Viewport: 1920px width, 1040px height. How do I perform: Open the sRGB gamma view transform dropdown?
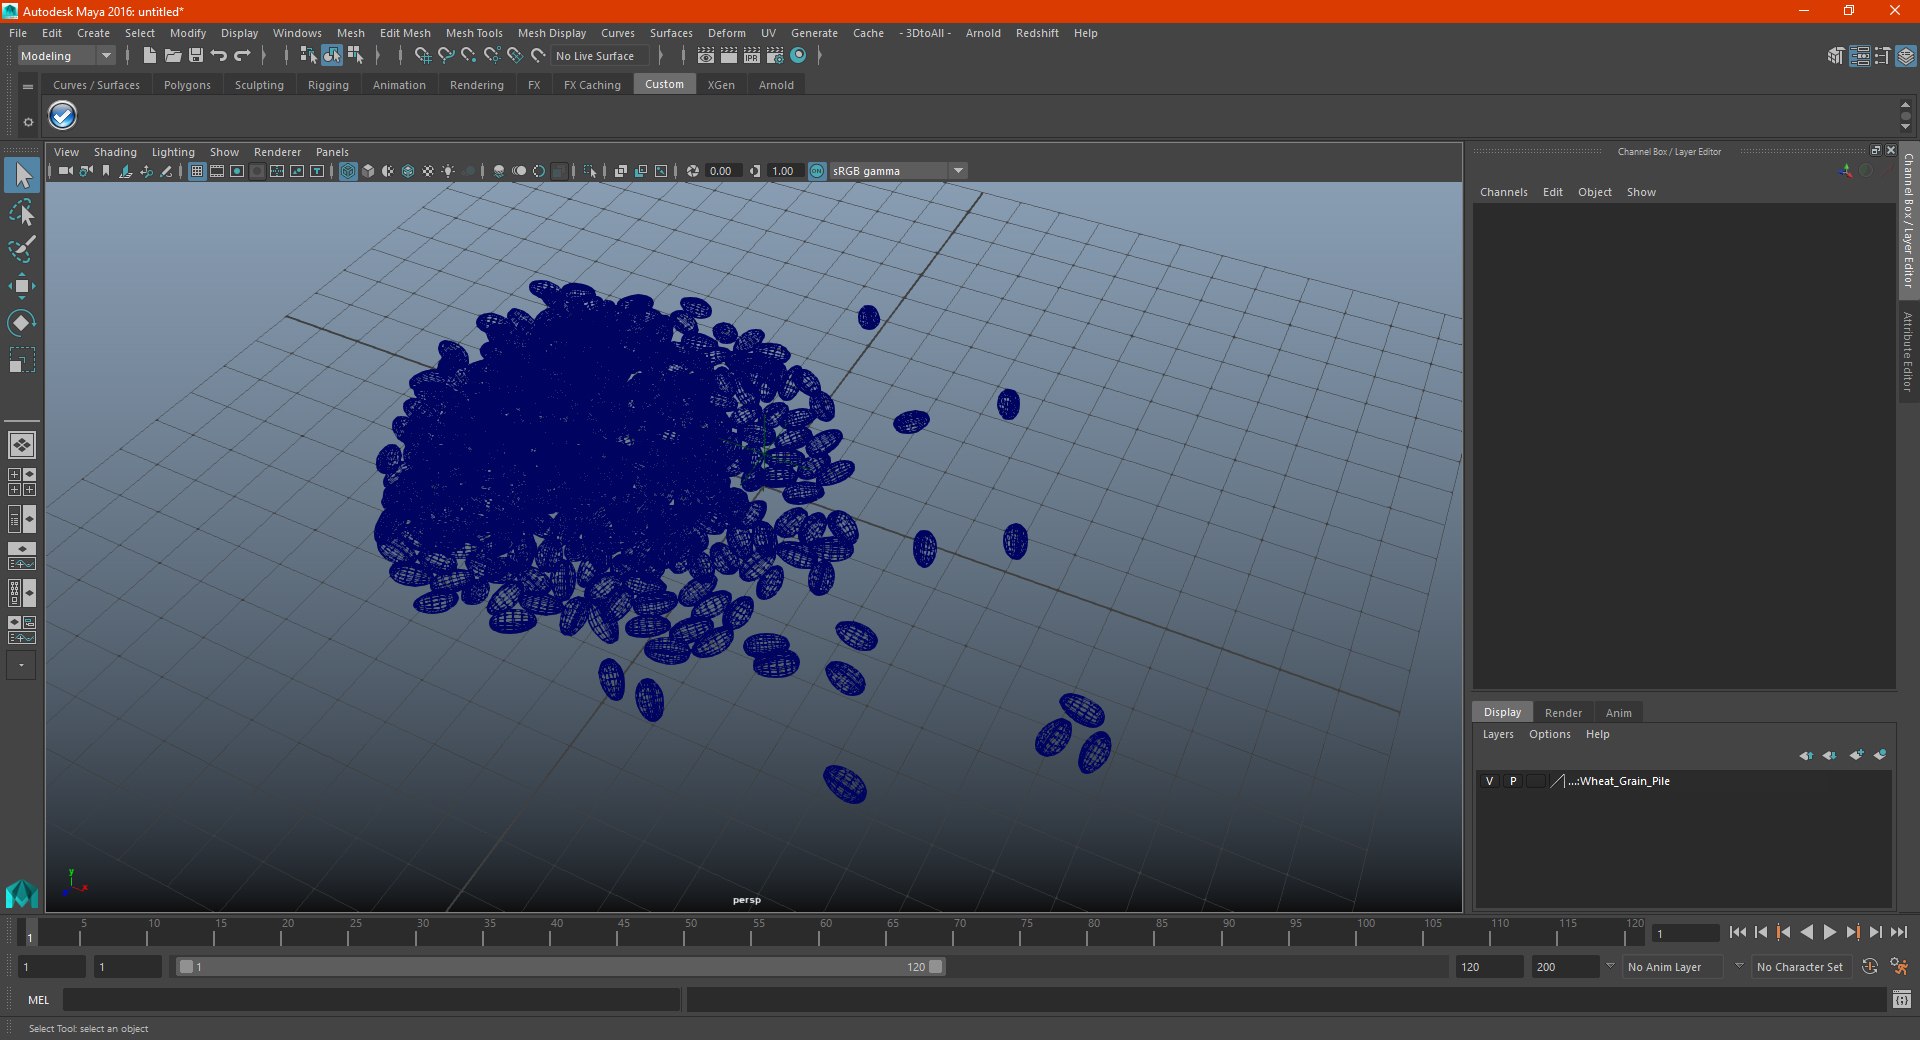pyautogui.click(x=898, y=171)
